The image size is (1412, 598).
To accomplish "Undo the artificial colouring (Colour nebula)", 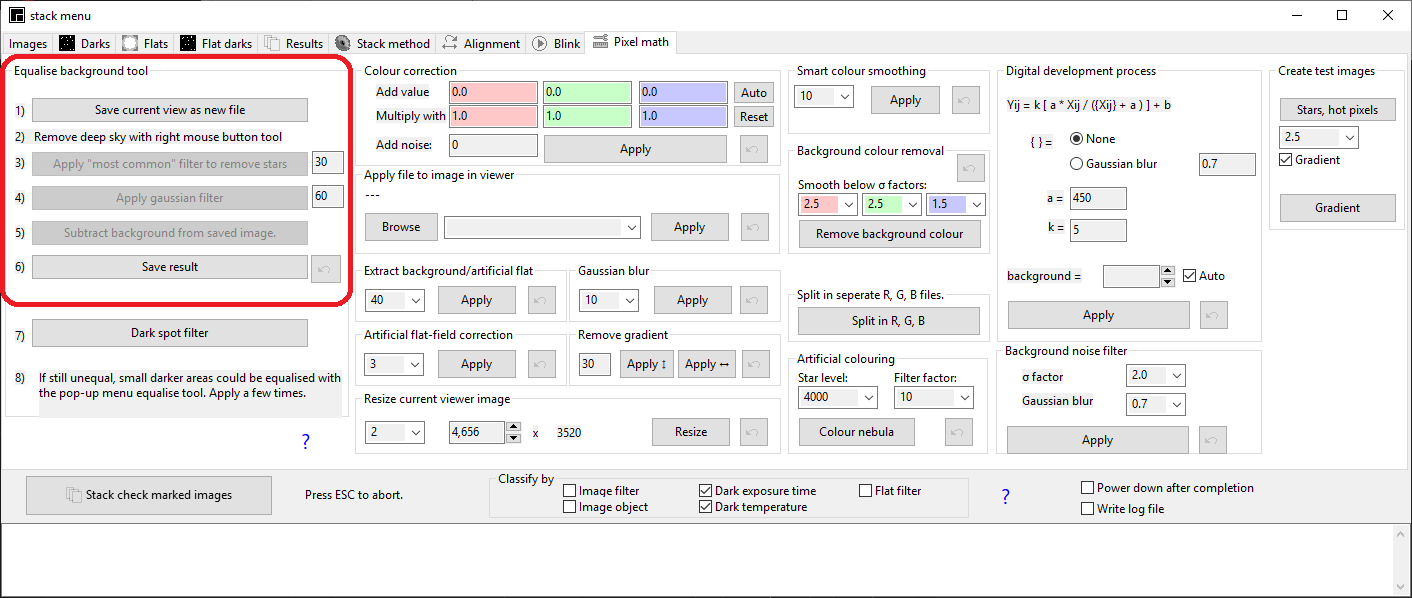I will pyautogui.click(x=958, y=432).
